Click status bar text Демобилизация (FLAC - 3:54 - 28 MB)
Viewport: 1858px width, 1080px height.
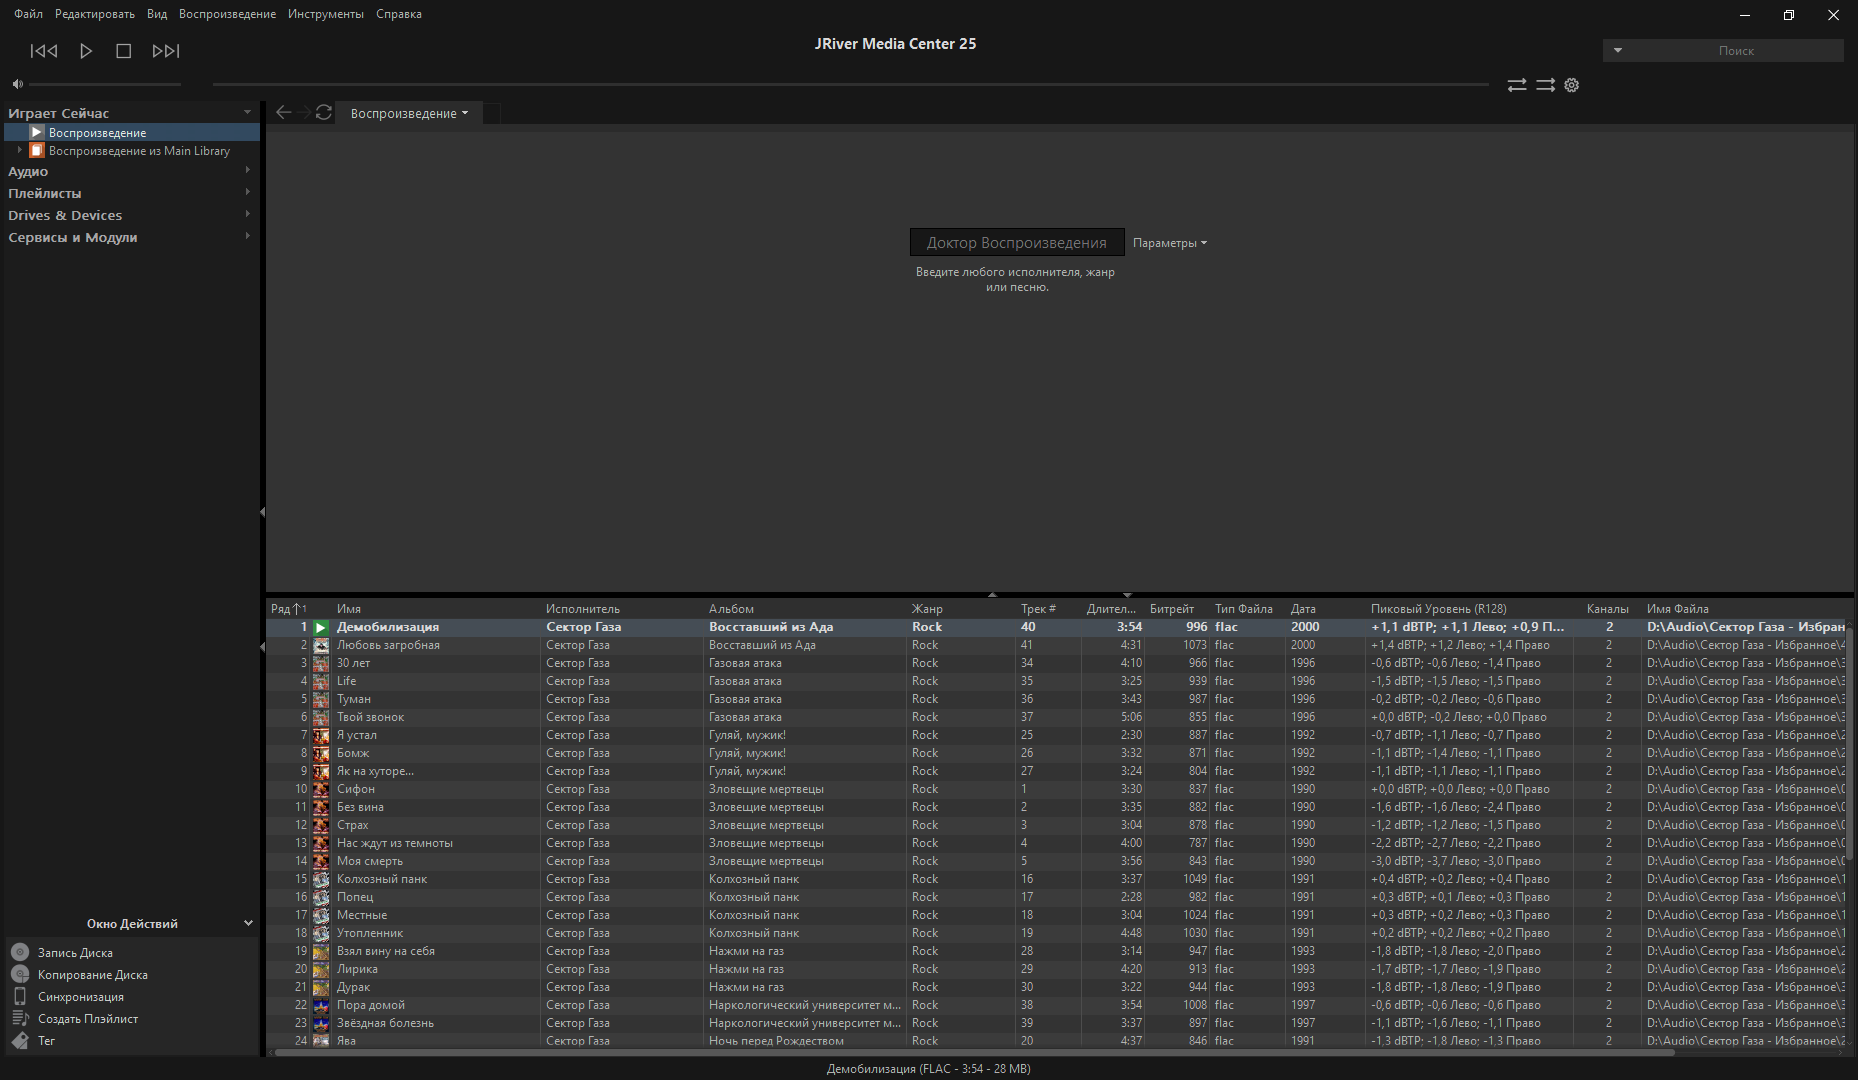point(928,1068)
